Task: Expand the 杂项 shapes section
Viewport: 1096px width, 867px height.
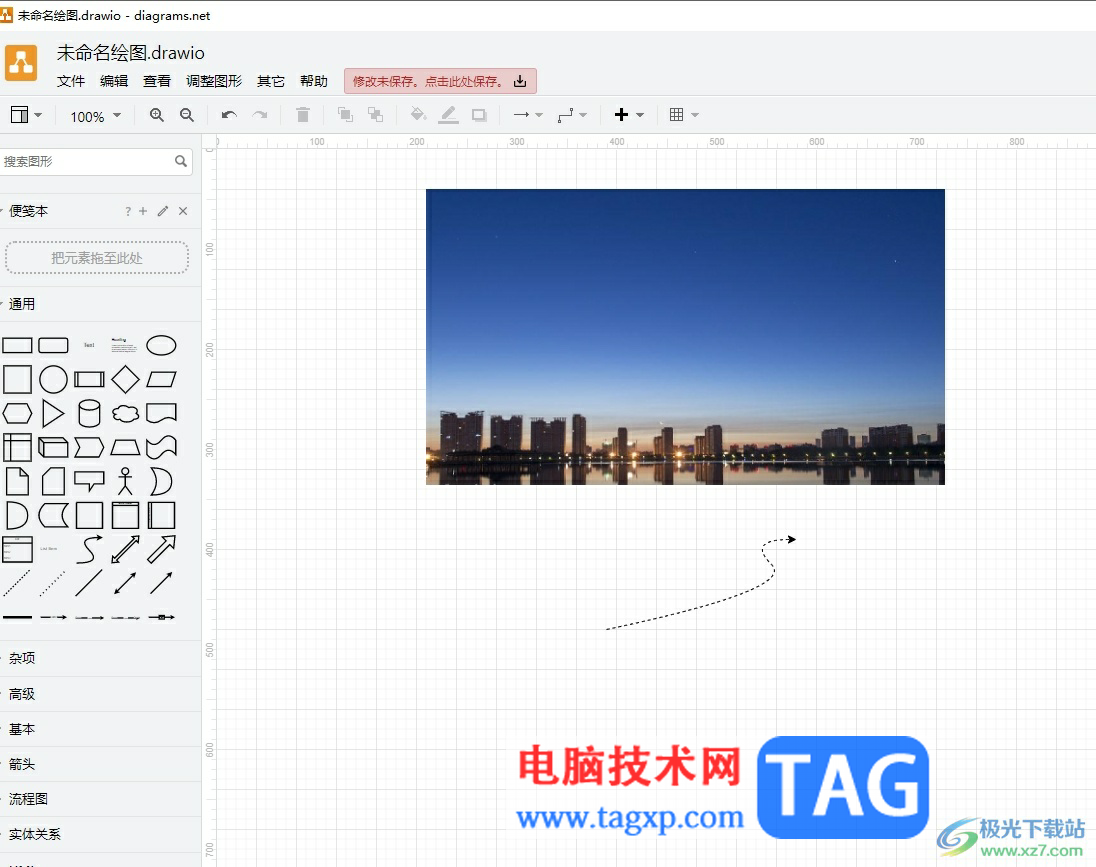Action: click(22, 658)
